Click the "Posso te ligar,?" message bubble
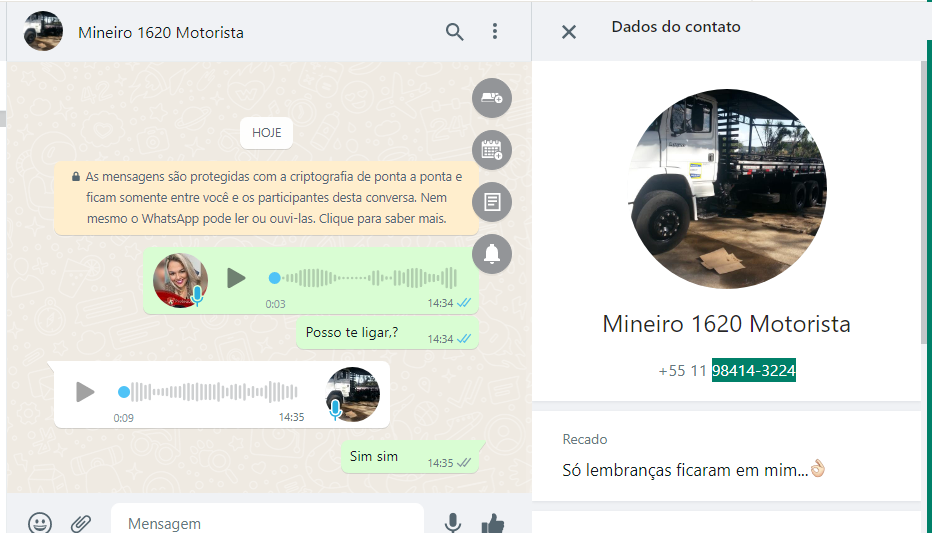The width and height of the screenshot is (932, 533). (x=352, y=333)
